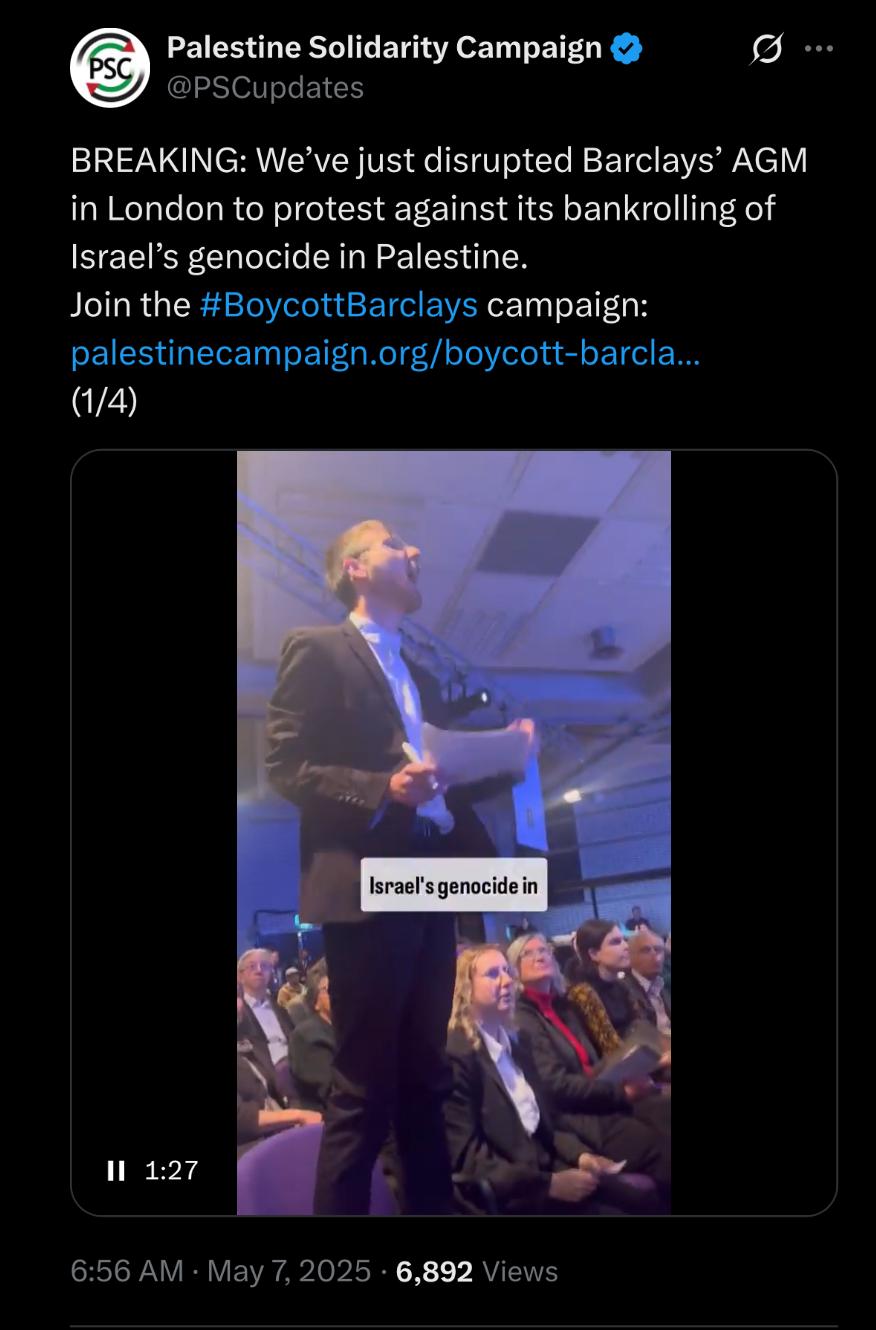View the 6,892 Views count details
876x1330 pixels.
tap(477, 1271)
